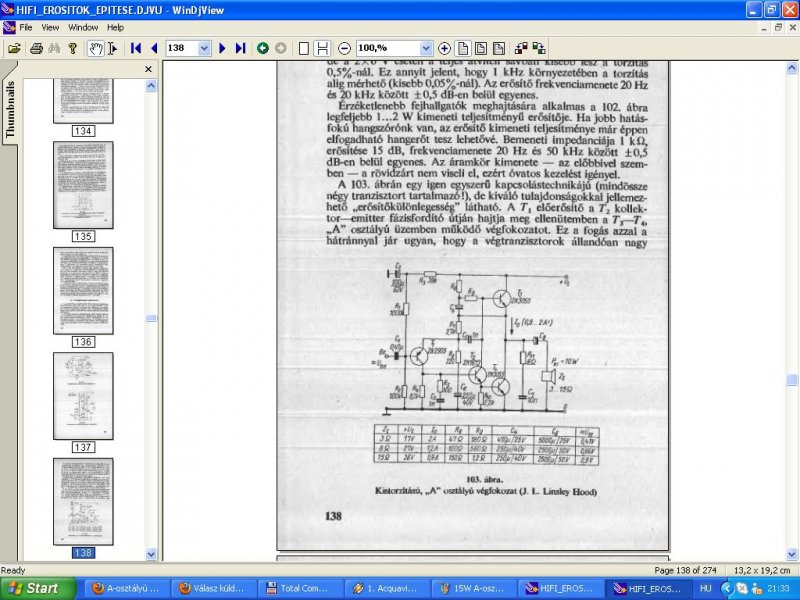Click into the page number field
800x600 pixels.
pos(182,48)
